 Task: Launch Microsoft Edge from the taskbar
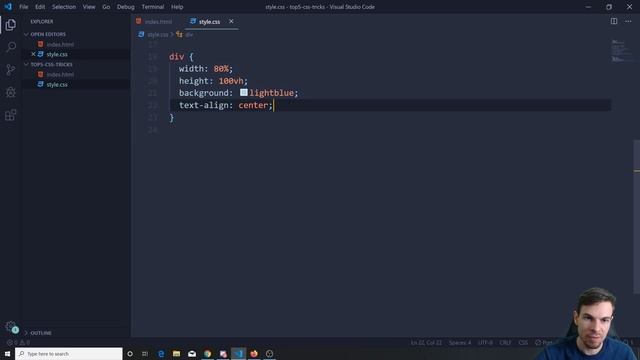point(161,353)
